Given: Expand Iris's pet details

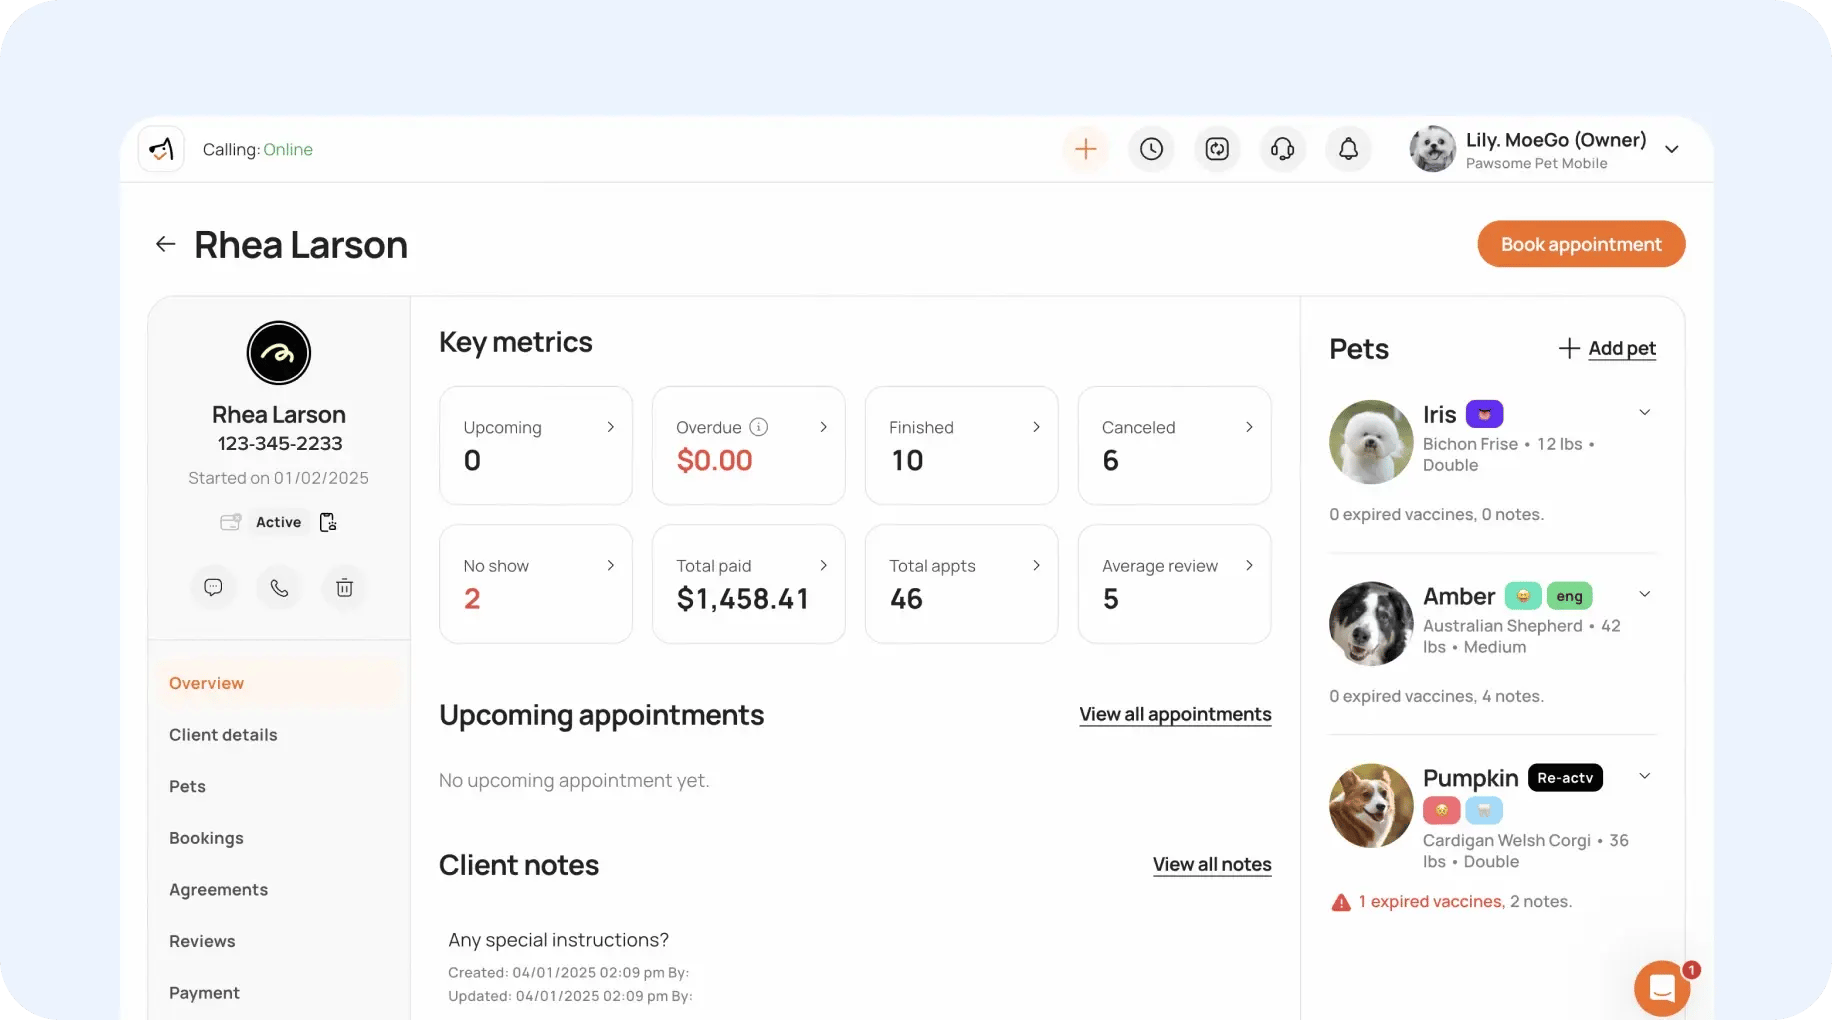Looking at the screenshot, I should [1645, 412].
